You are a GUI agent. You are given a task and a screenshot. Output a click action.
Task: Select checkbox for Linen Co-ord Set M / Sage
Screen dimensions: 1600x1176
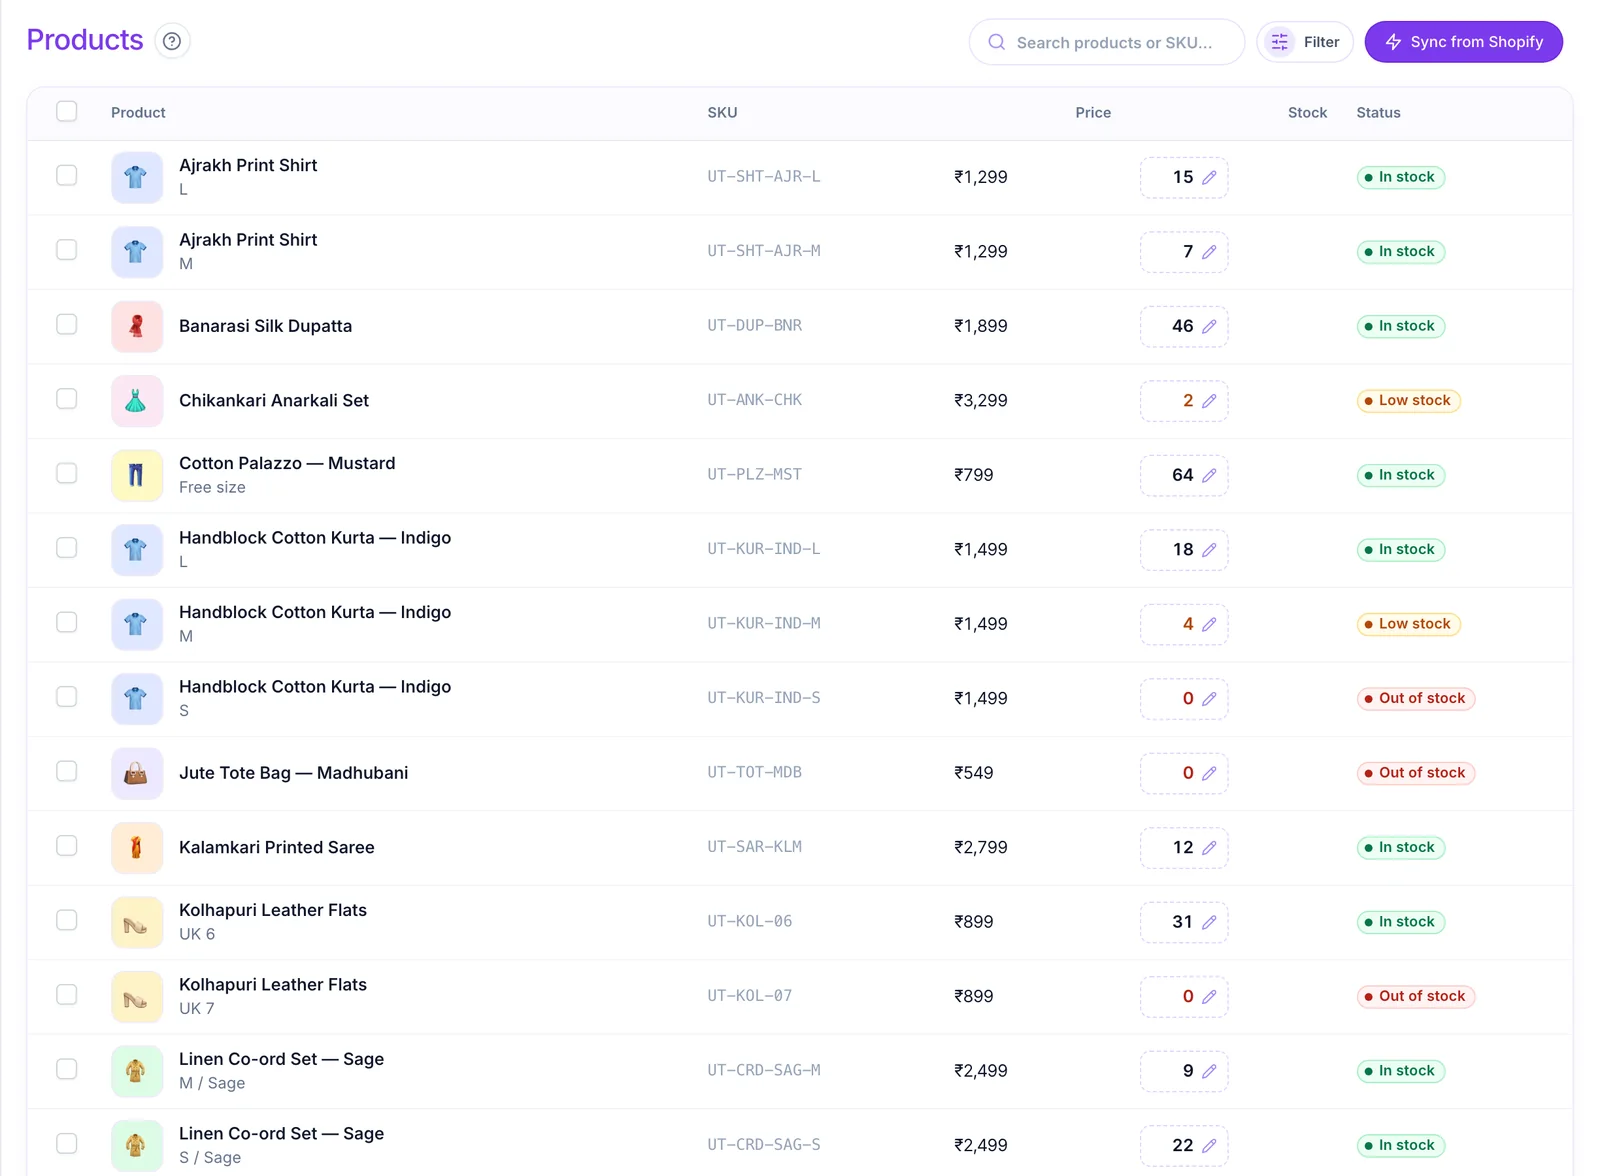point(67,1069)
